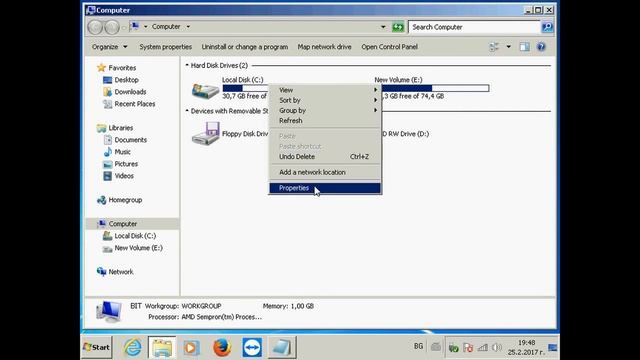This screenshot has width=640, height=360.
Task: Click the volume speaker tray icon
Action: pyautogui.click(x=496, y=348)
